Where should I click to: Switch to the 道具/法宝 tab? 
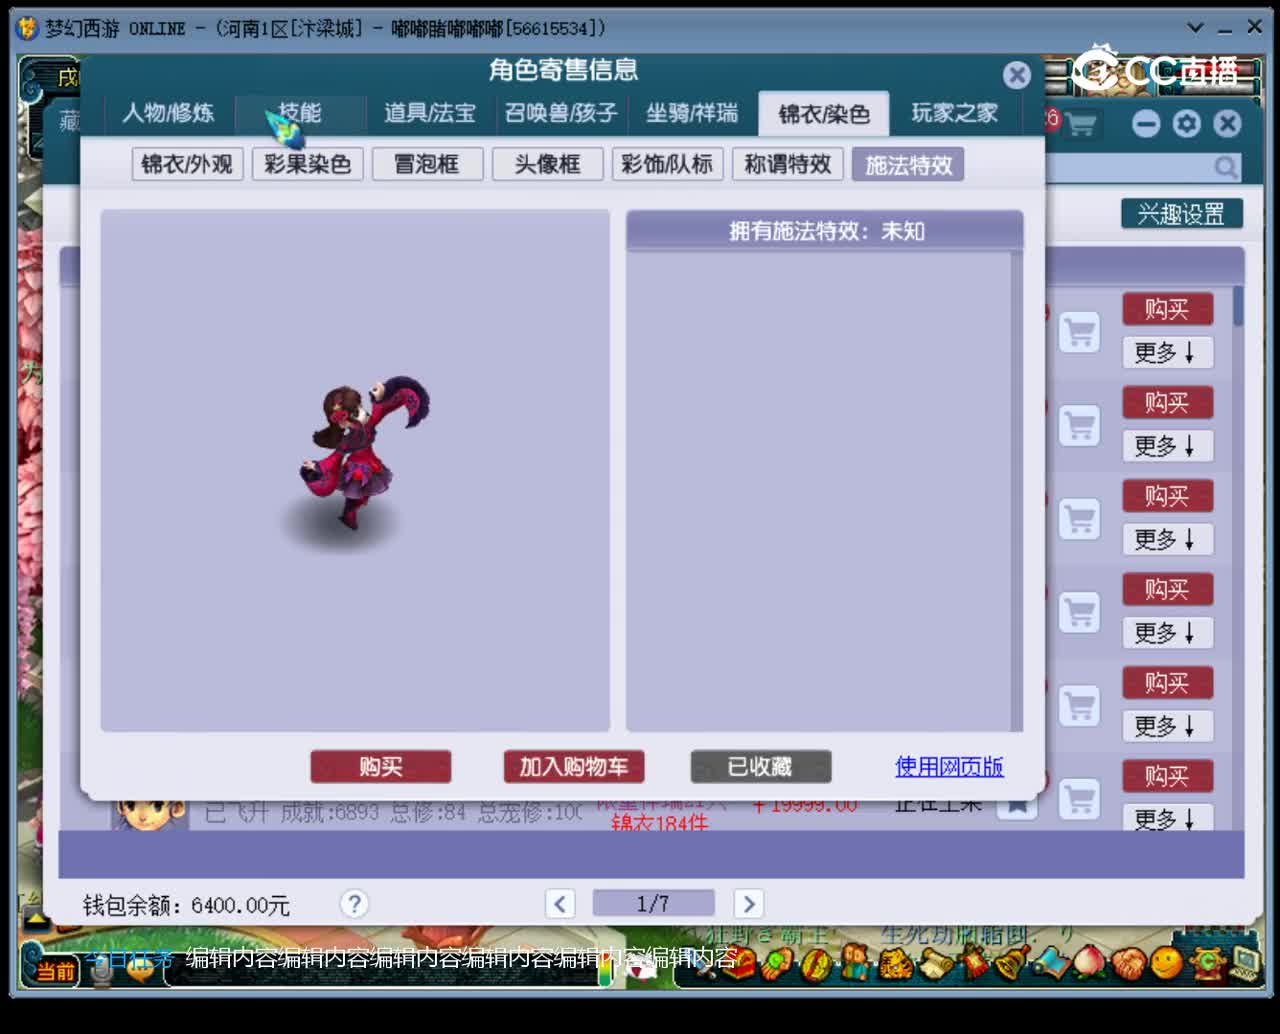(x=430, y=113)
